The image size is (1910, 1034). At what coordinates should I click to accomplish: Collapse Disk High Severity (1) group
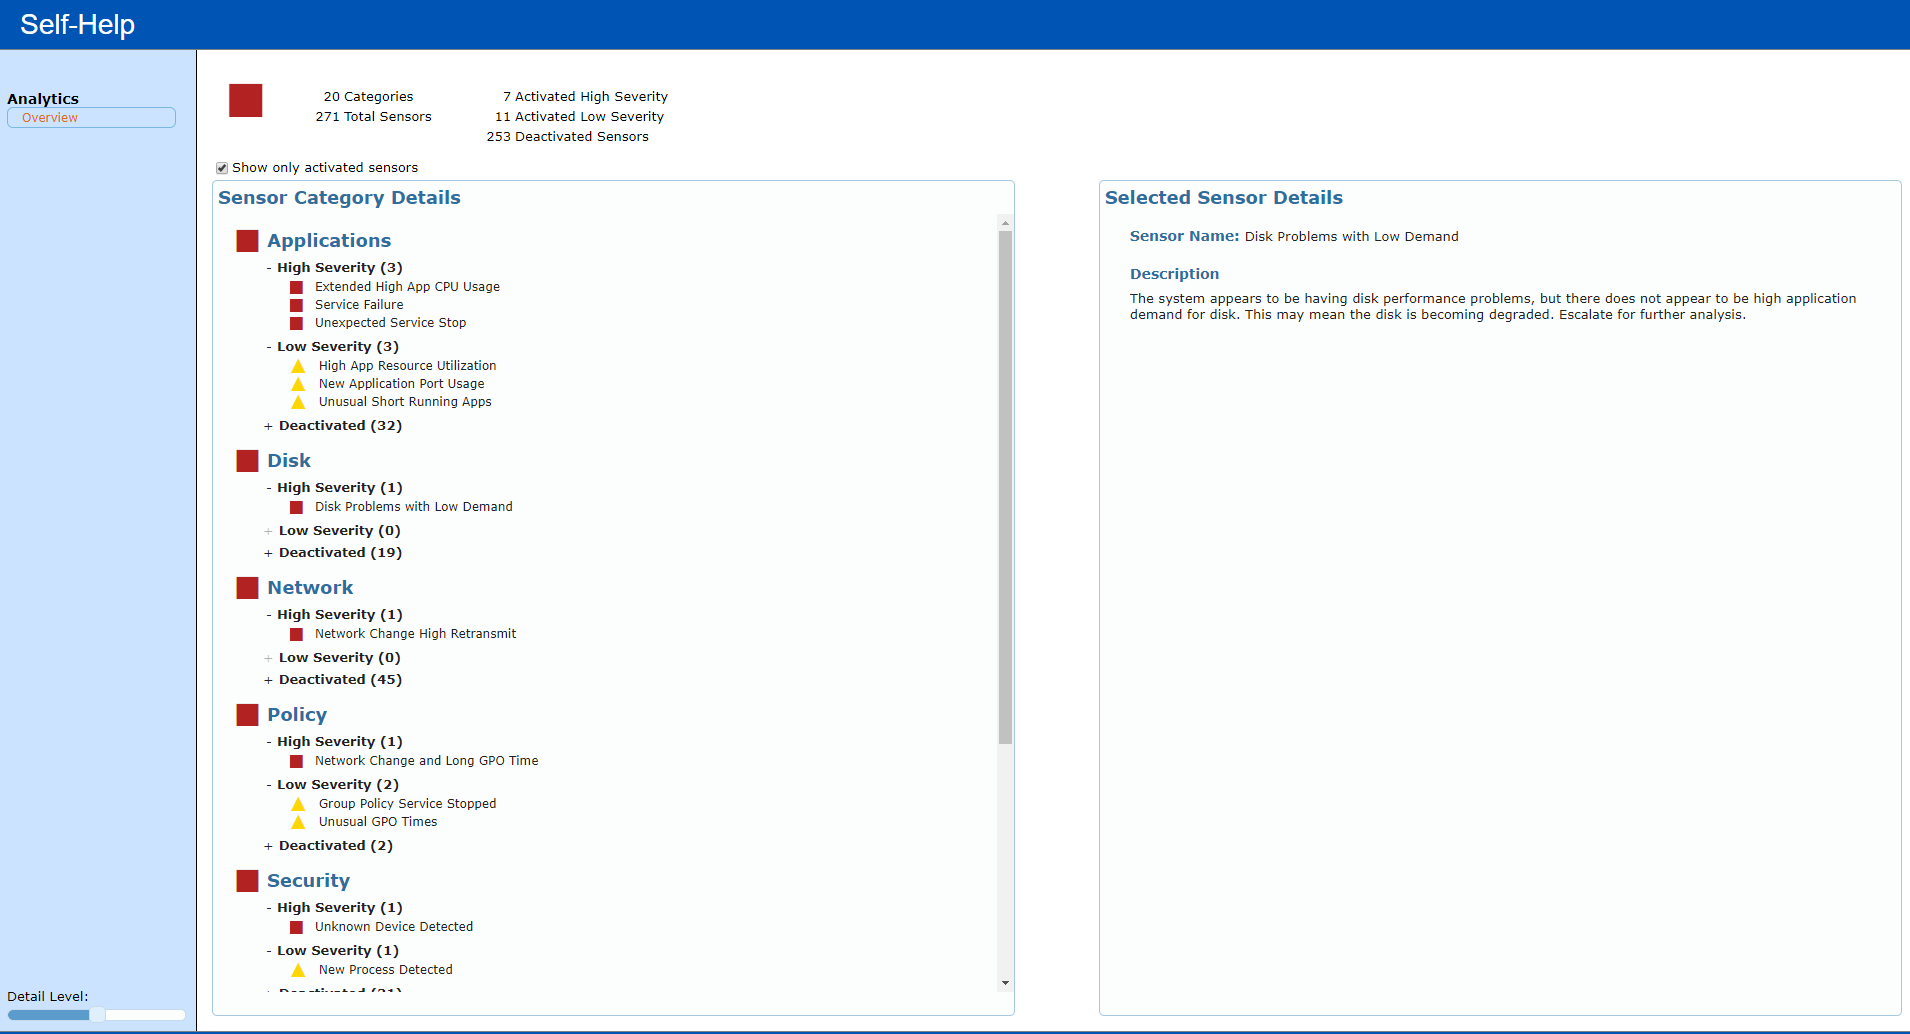pos(269,488)
